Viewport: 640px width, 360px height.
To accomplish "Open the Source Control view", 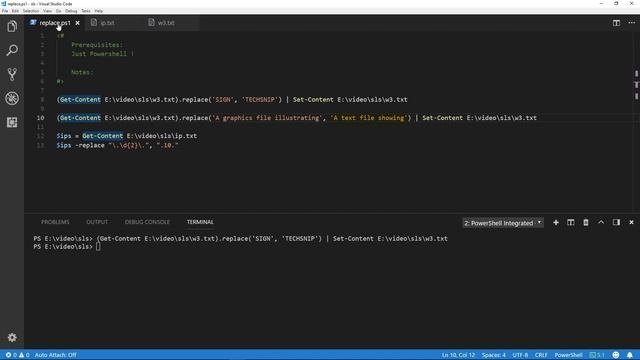I will tap(12, 74).
